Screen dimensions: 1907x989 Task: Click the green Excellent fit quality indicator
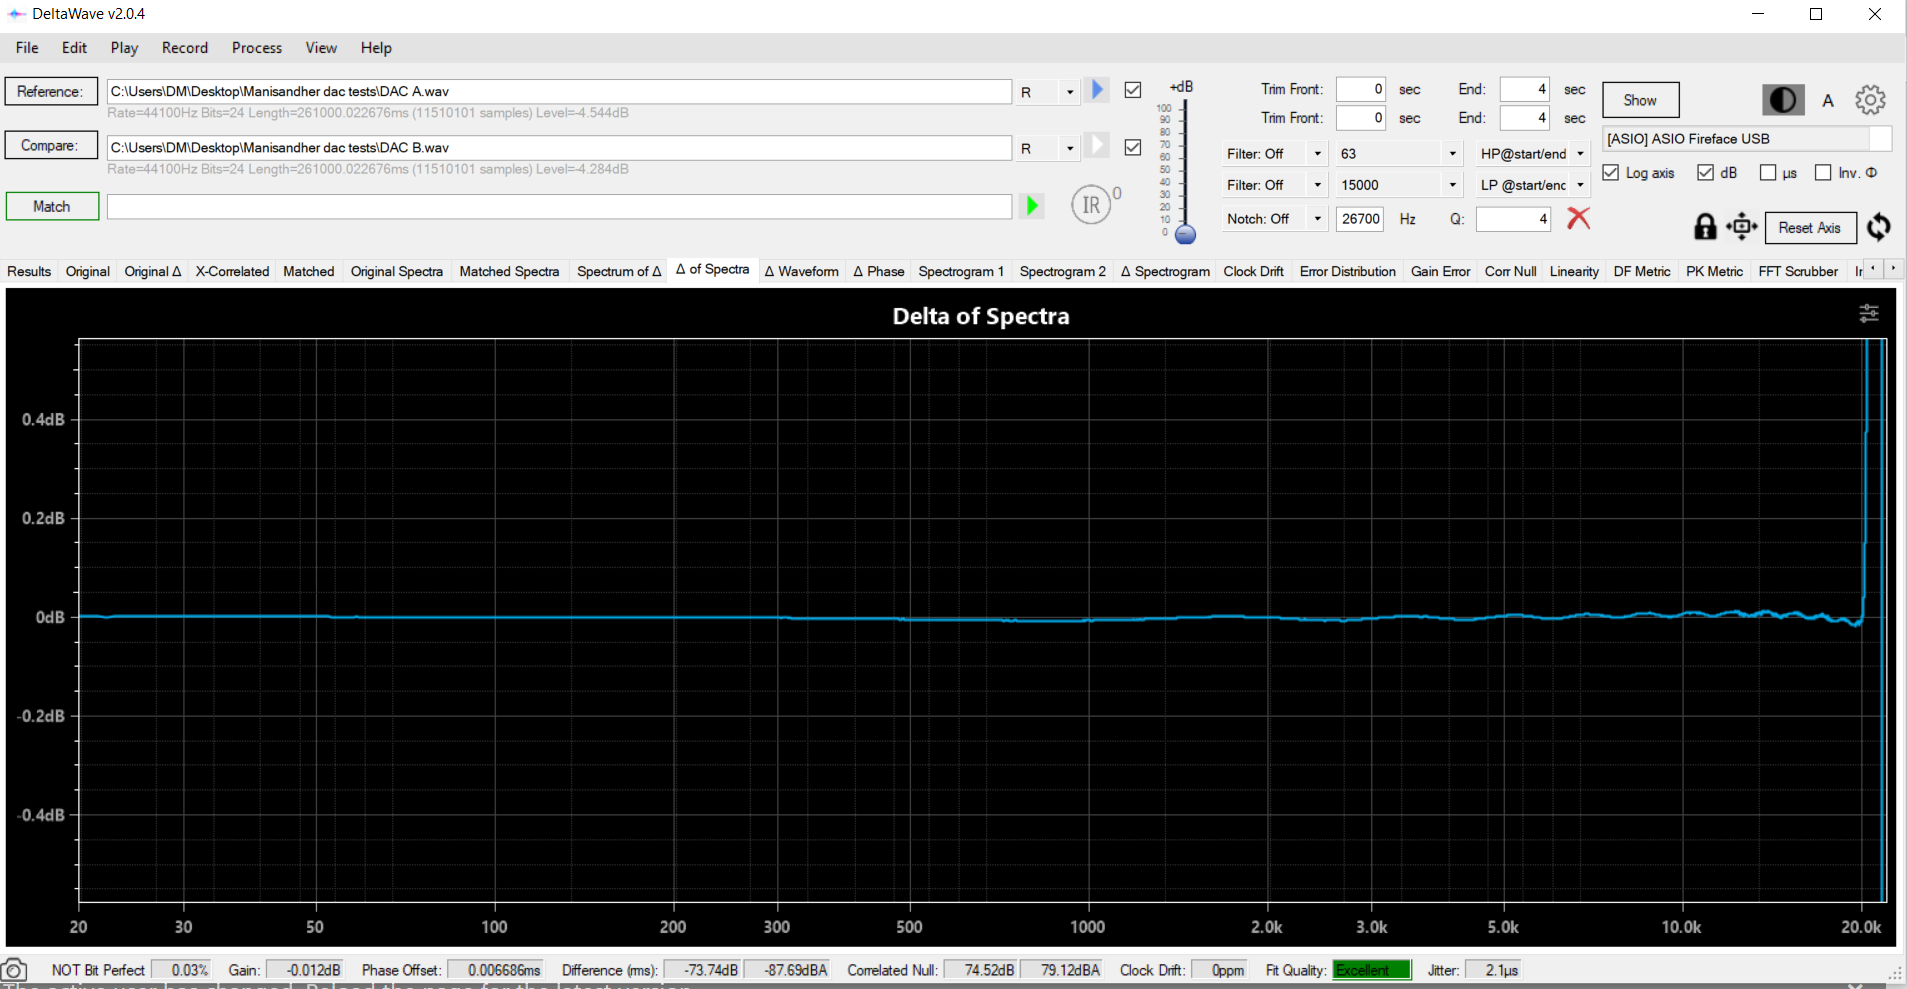pos(1371,970)
